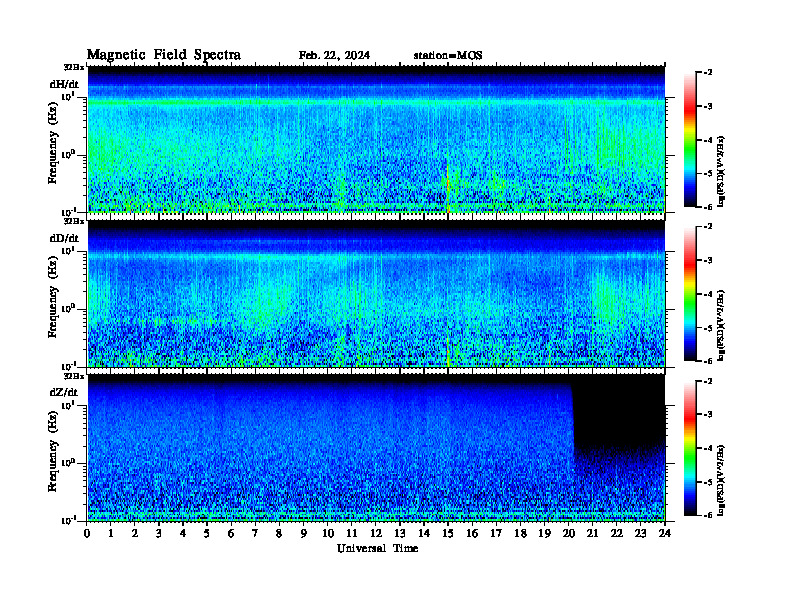Click hour '8' tick label on time axis
792x612 pixels.
coord(279,533)
